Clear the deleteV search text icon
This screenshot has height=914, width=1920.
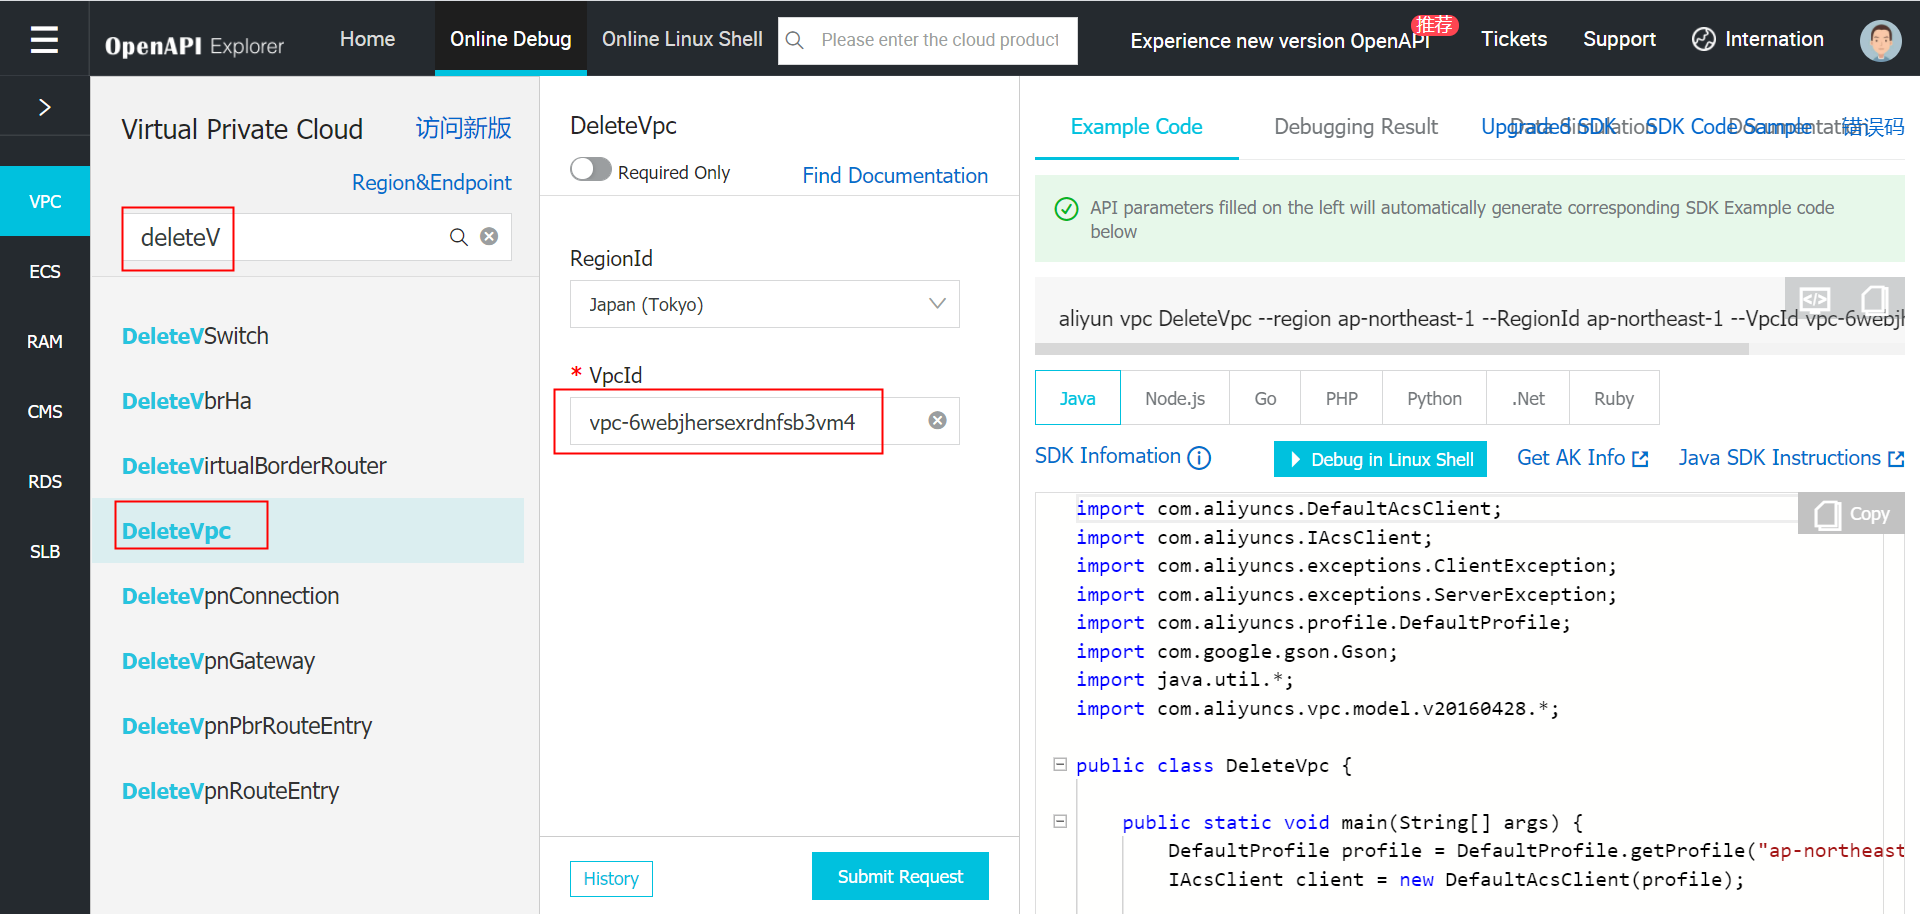click(x=489, y=236)
